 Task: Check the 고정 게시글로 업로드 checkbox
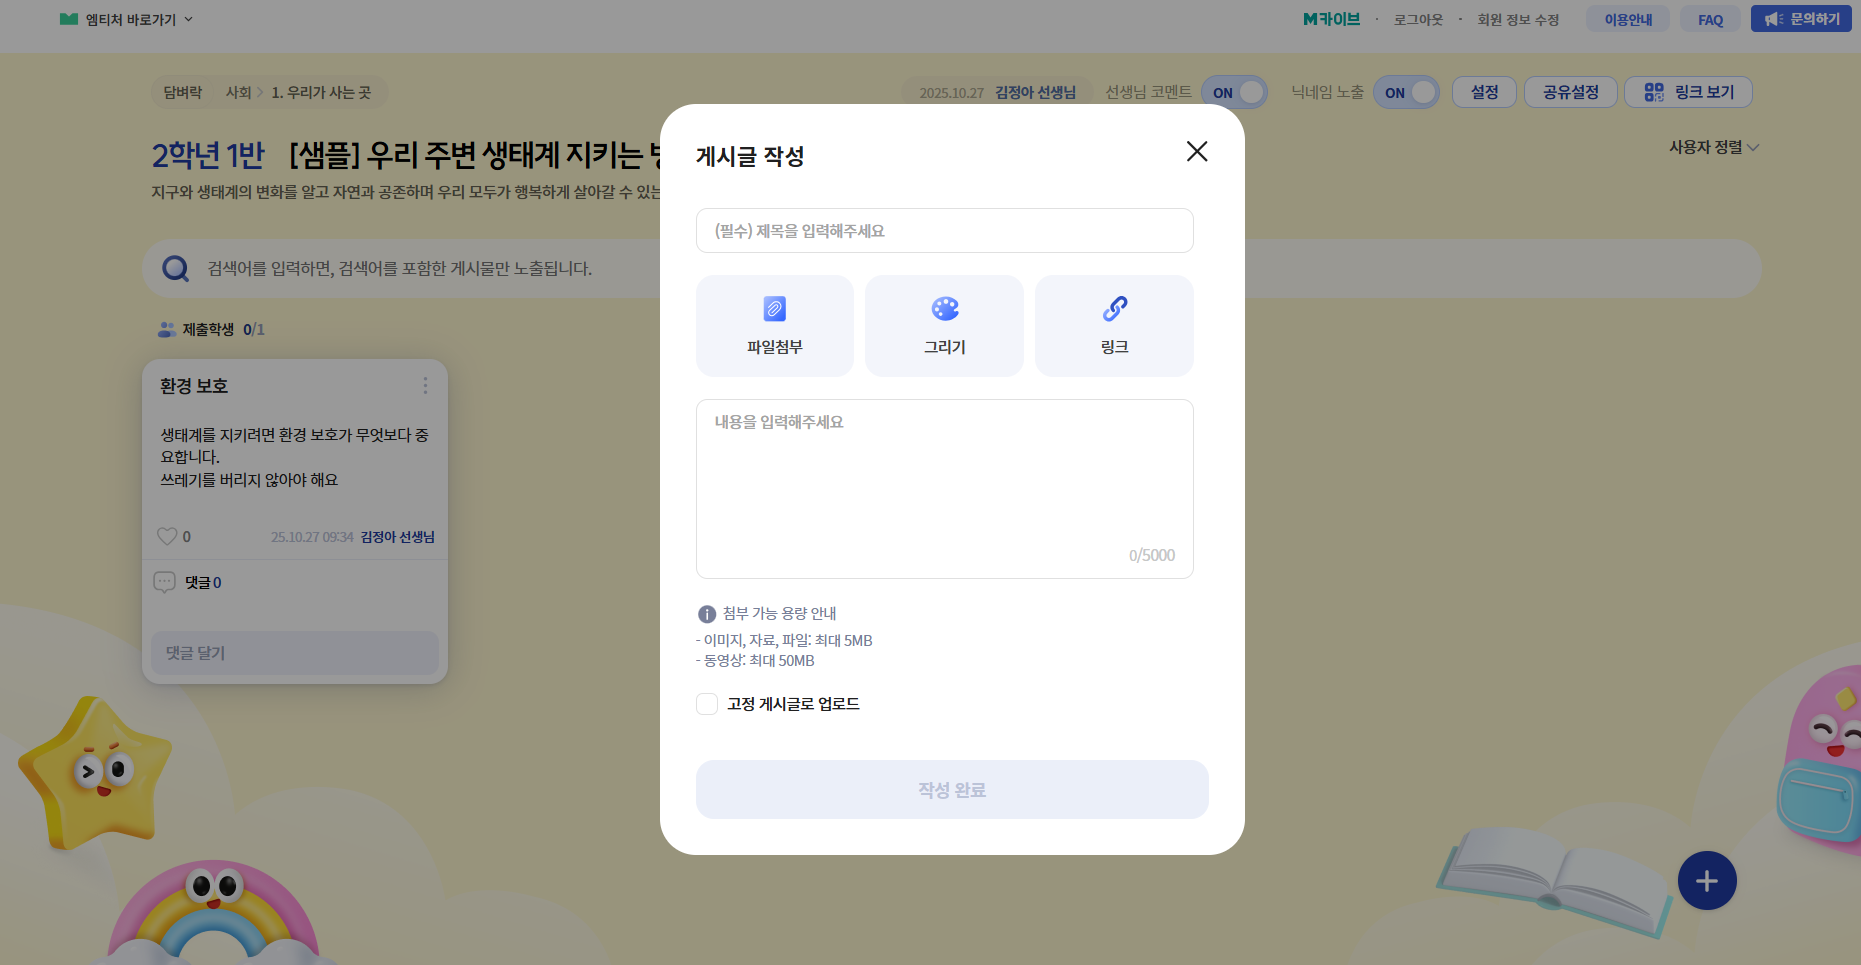[707, 704]
